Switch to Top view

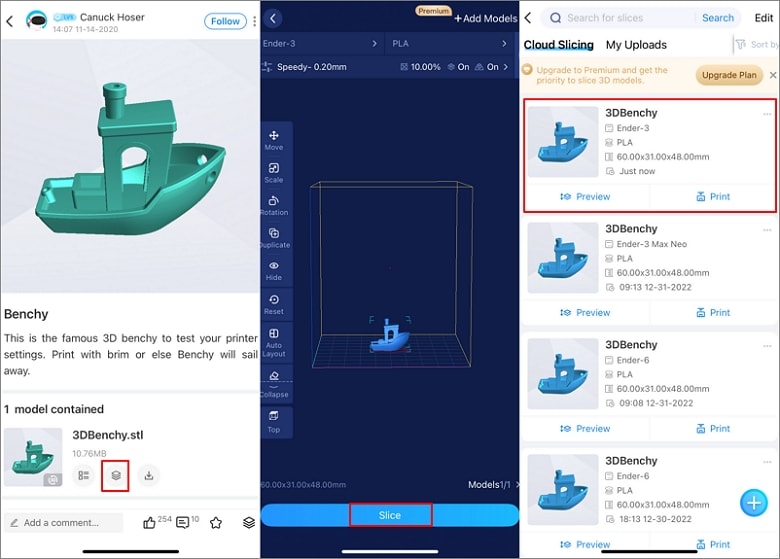[274, 422]
